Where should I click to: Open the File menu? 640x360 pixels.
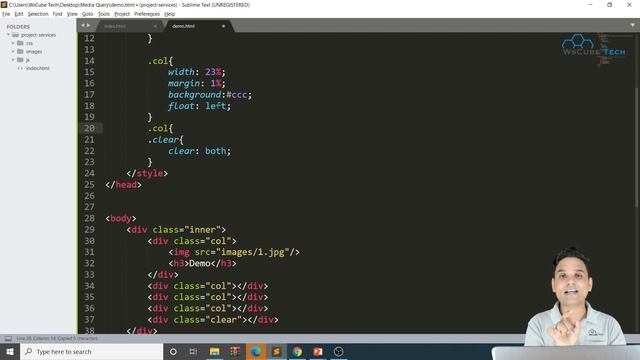(6, 14)
